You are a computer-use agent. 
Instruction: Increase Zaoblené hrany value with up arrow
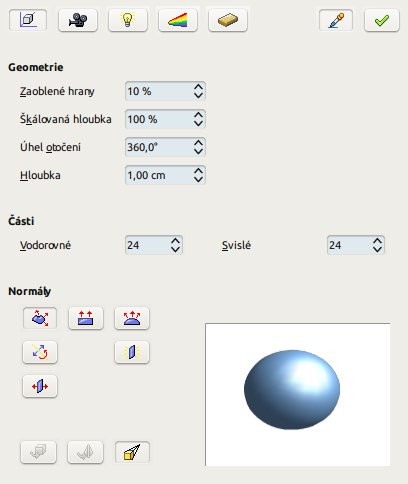198,87
